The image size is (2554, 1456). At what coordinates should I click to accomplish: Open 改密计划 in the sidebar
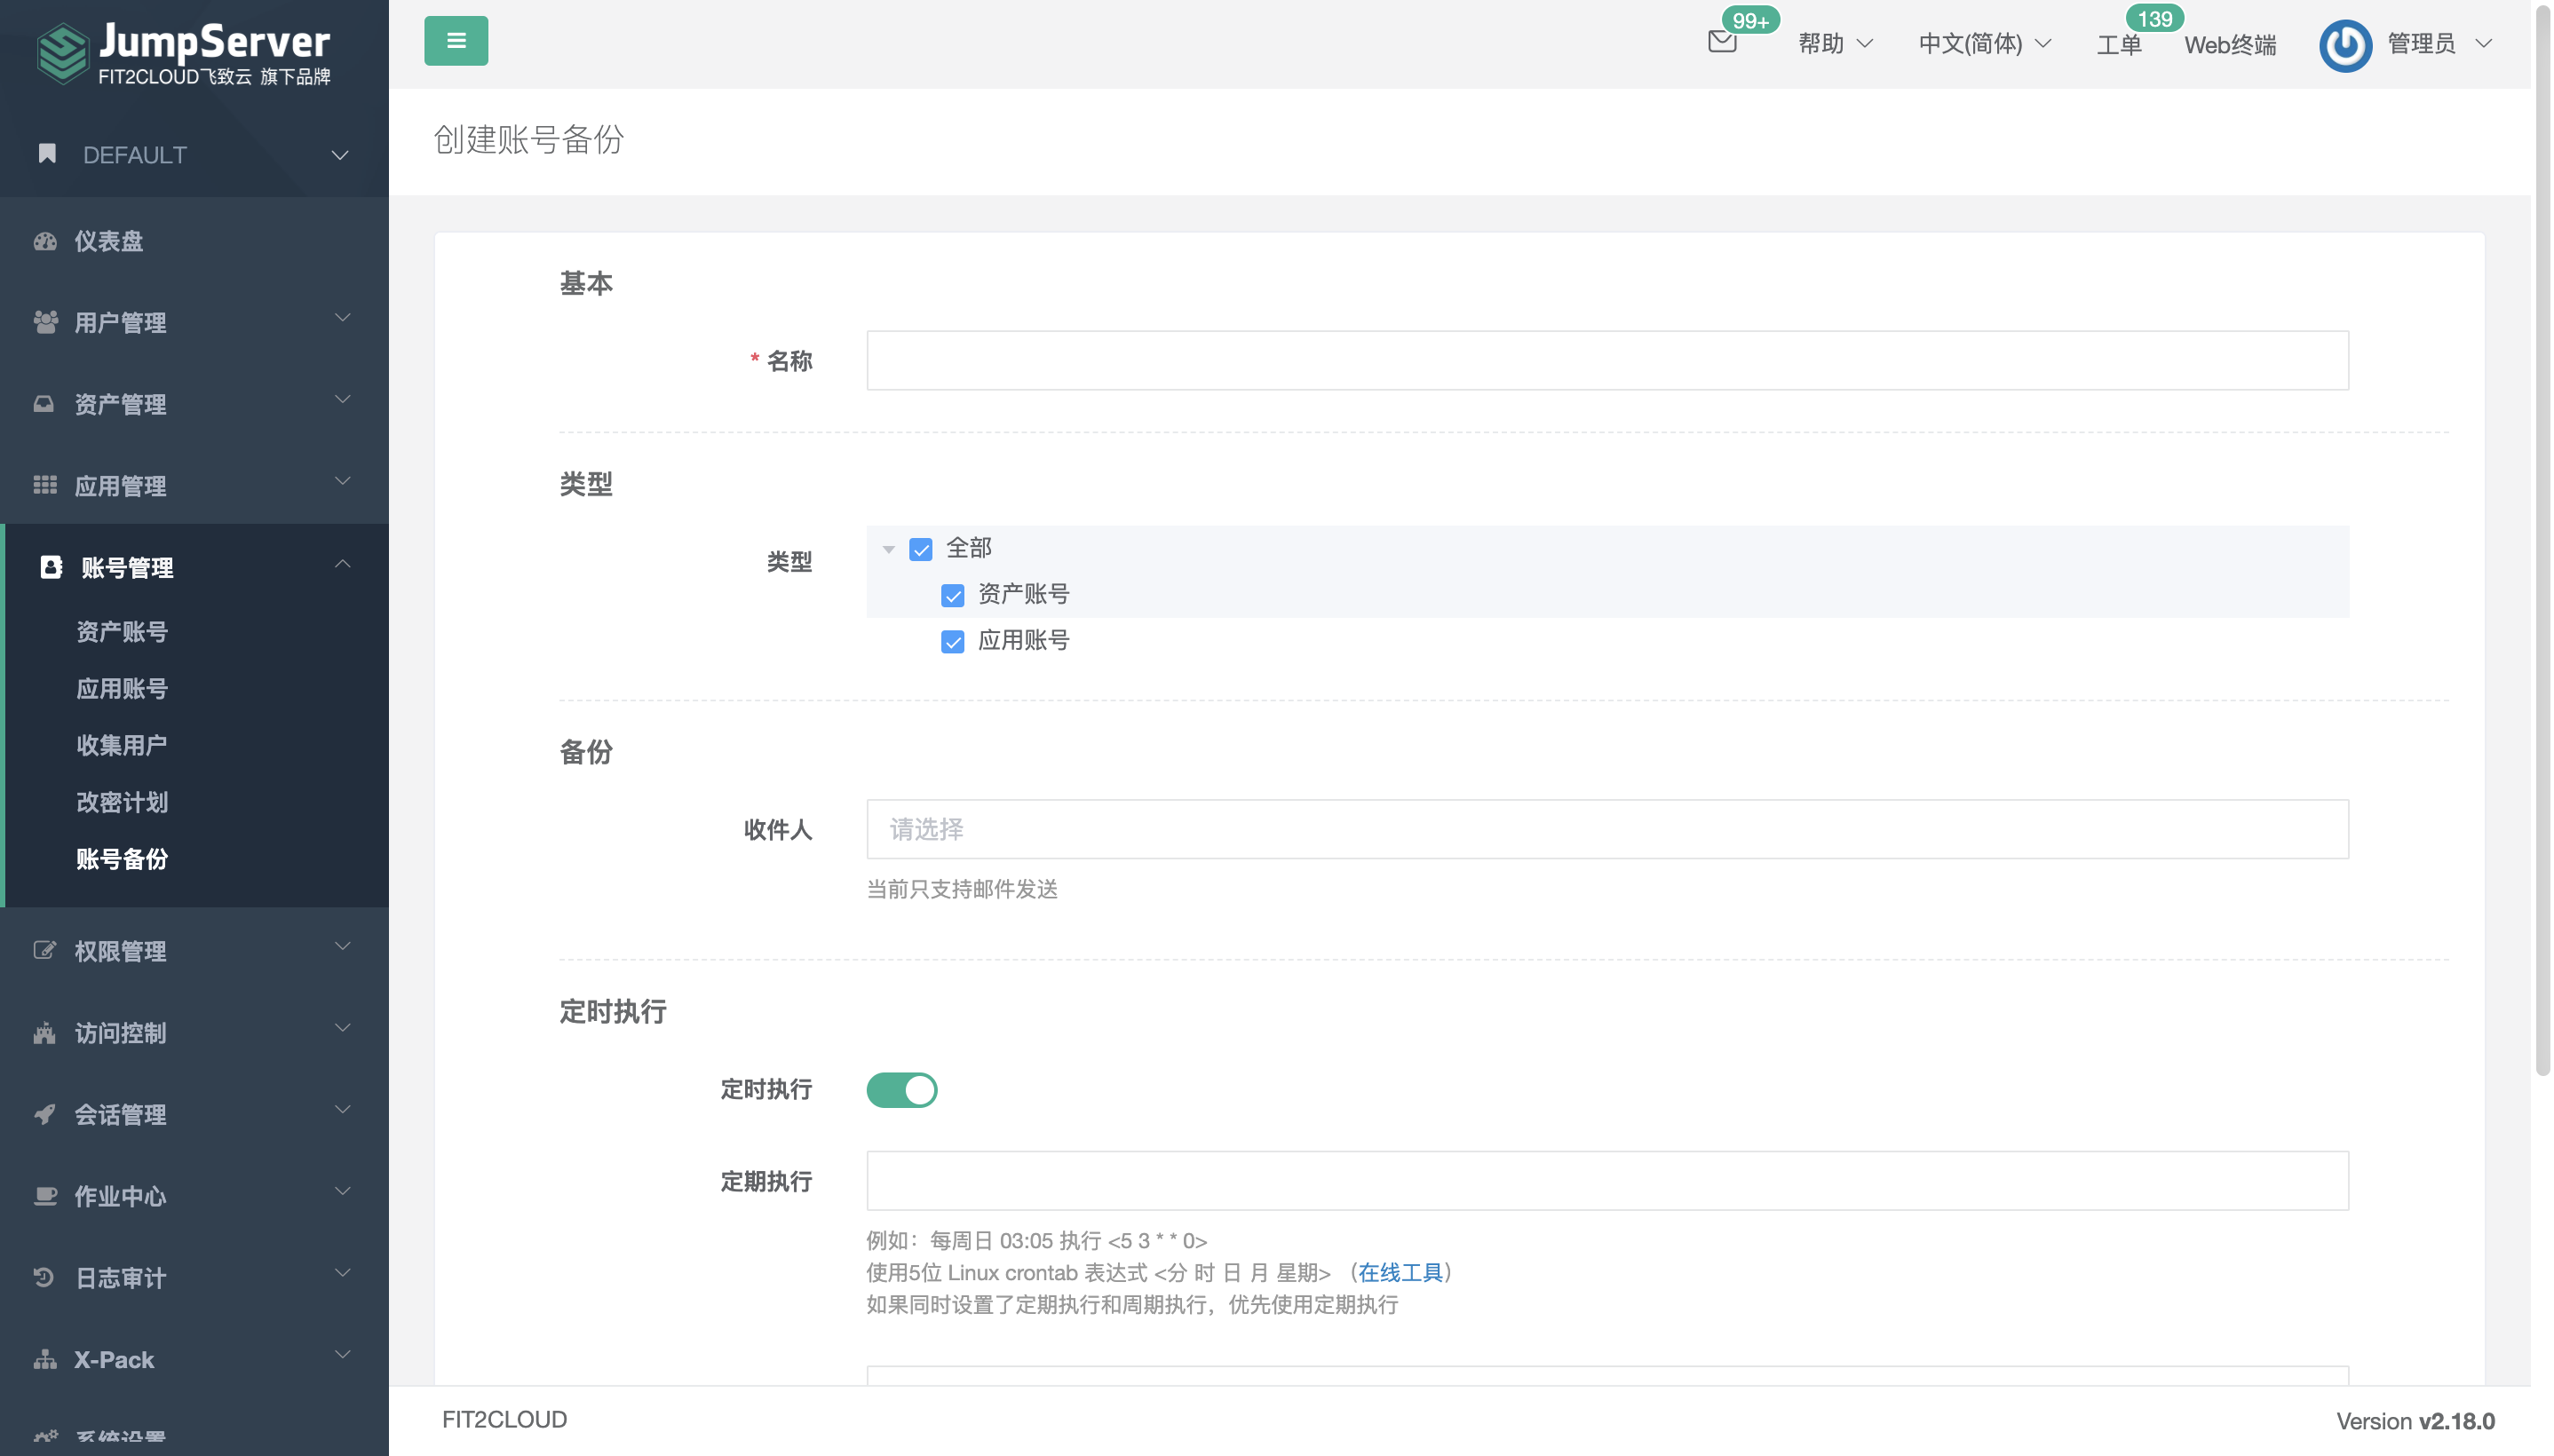pyautogui.click(x=122, y=802)
